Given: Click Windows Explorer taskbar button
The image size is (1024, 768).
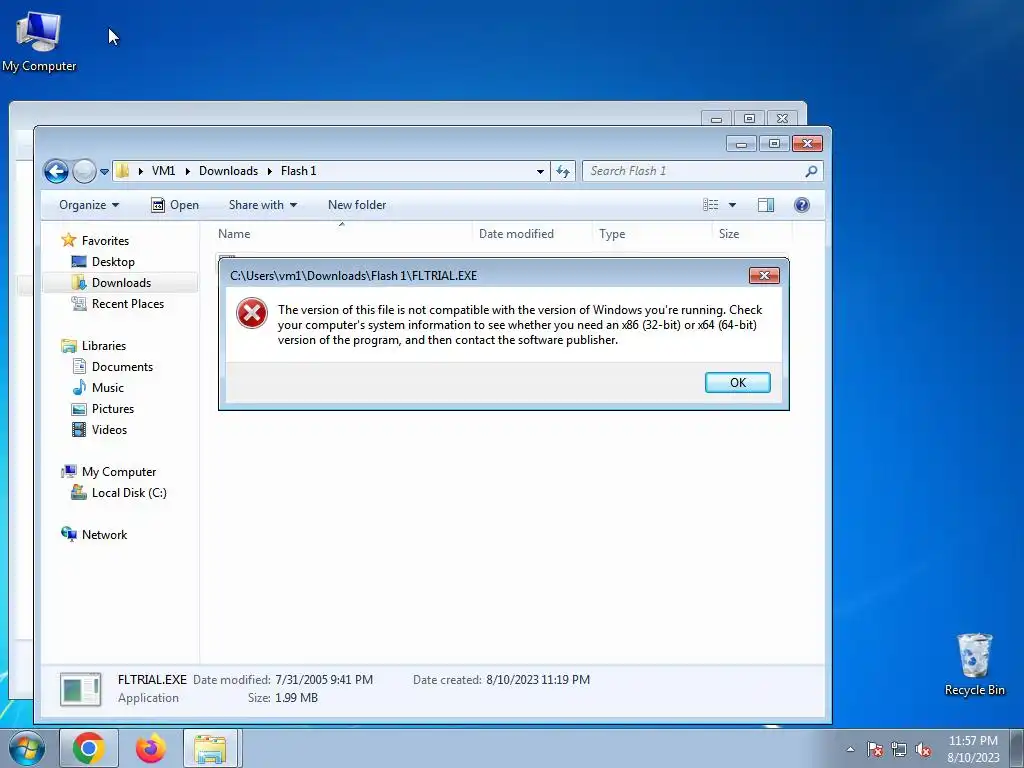Looking at the screenshot, I should [212, 748].
